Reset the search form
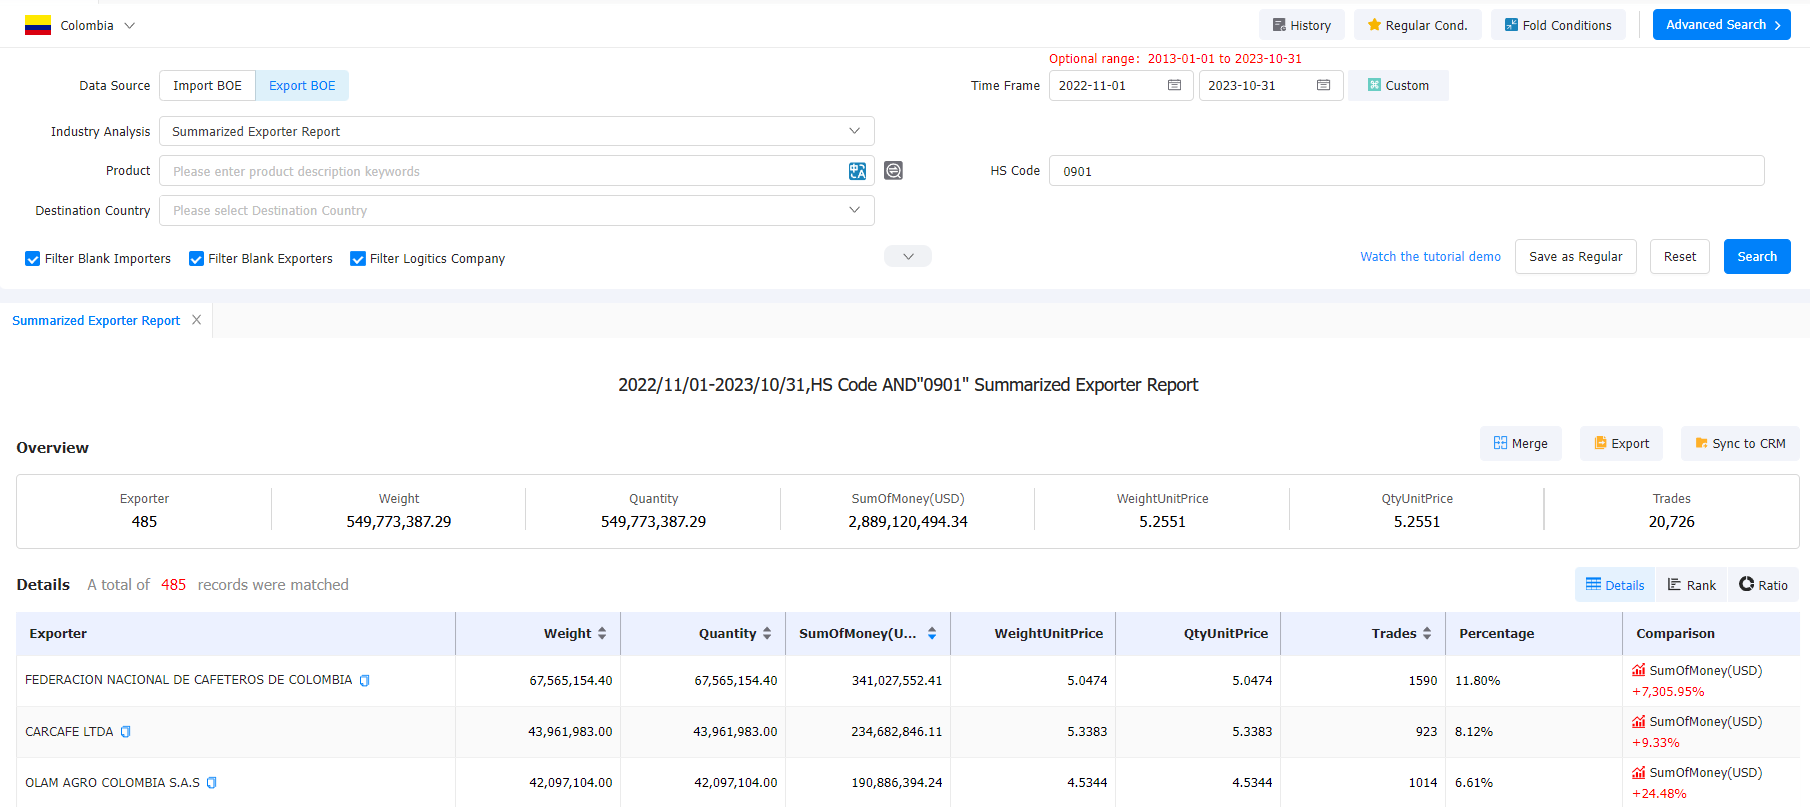1810x807 pixels. click(1679, 257)
